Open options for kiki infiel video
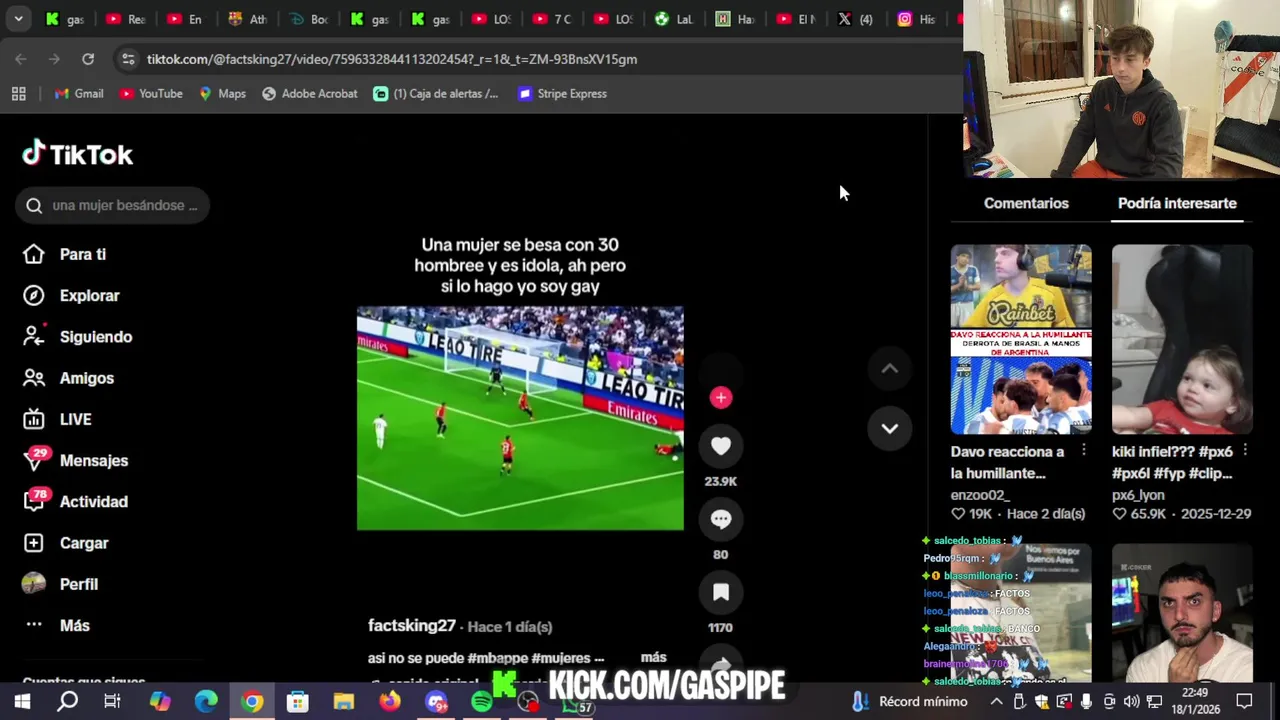Screen dimensions: 1280x720 click(1245, 451)
